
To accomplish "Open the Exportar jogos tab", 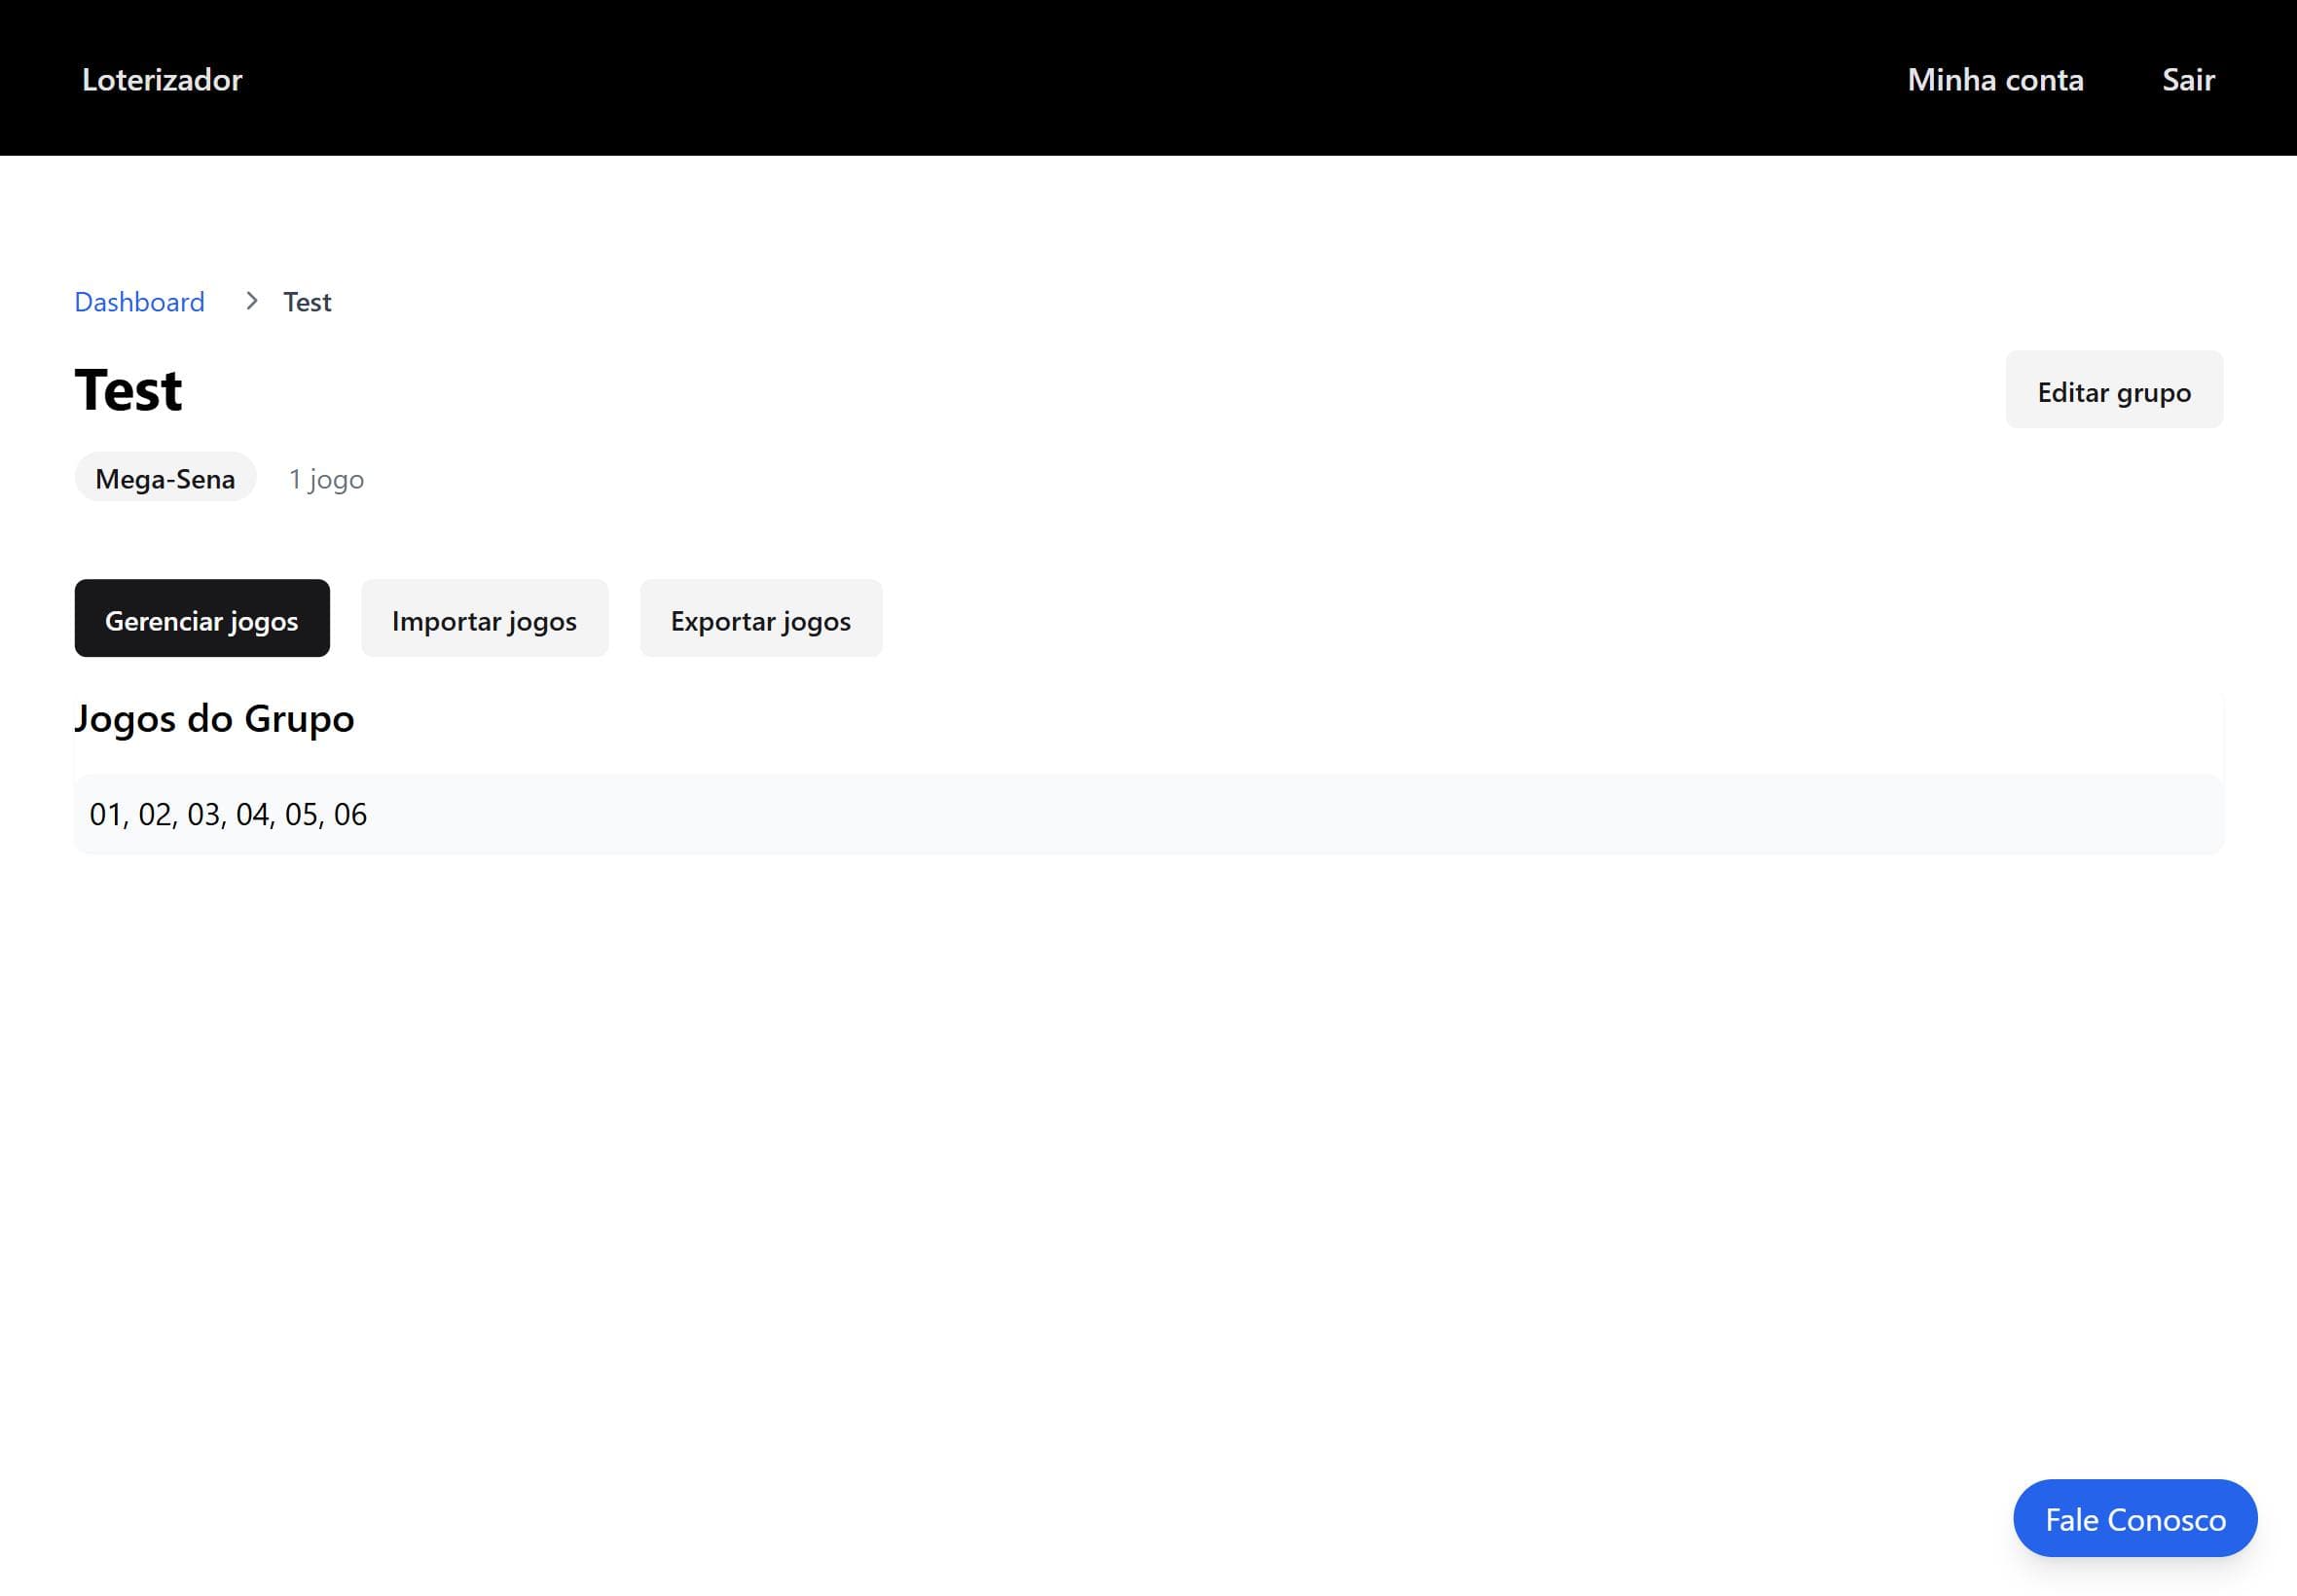I will (x=760, y=619).
